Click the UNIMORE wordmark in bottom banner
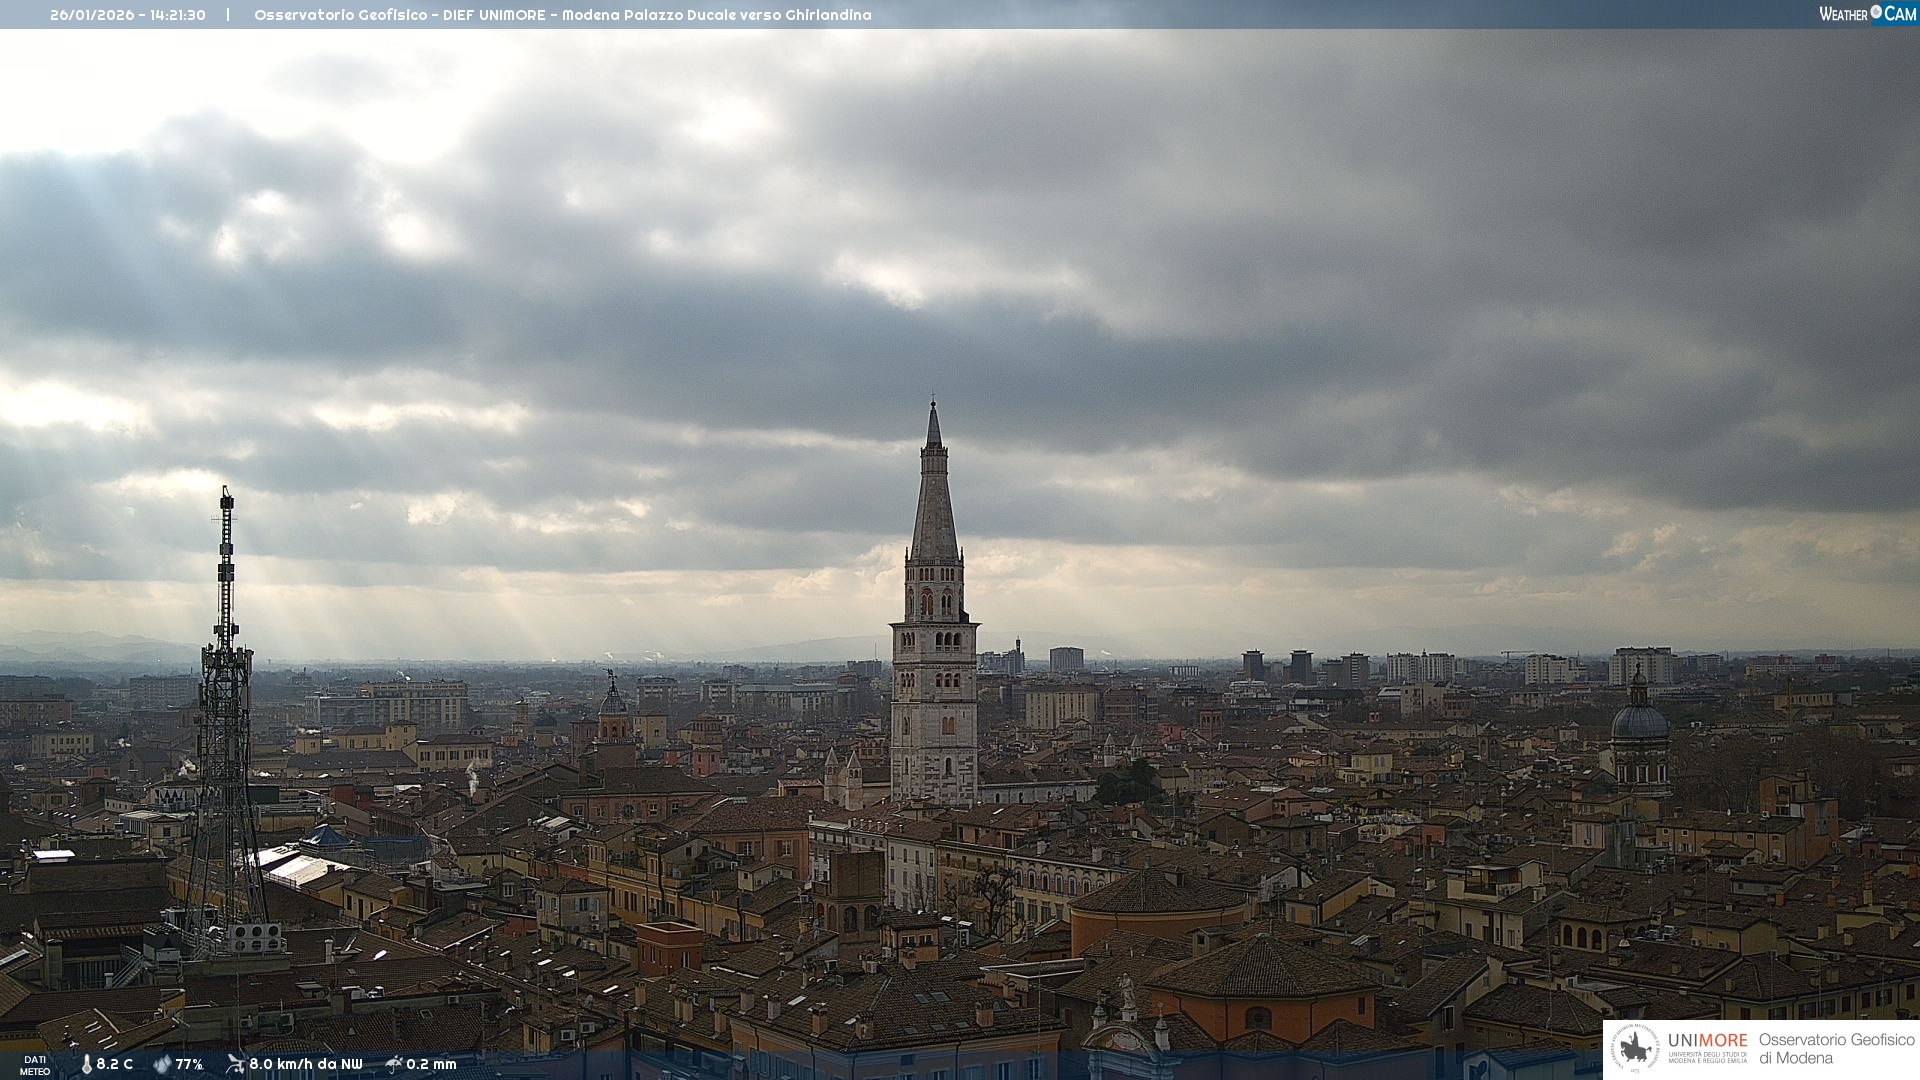This screenshot has width=1920, height=1080. pos(1707,1040)
